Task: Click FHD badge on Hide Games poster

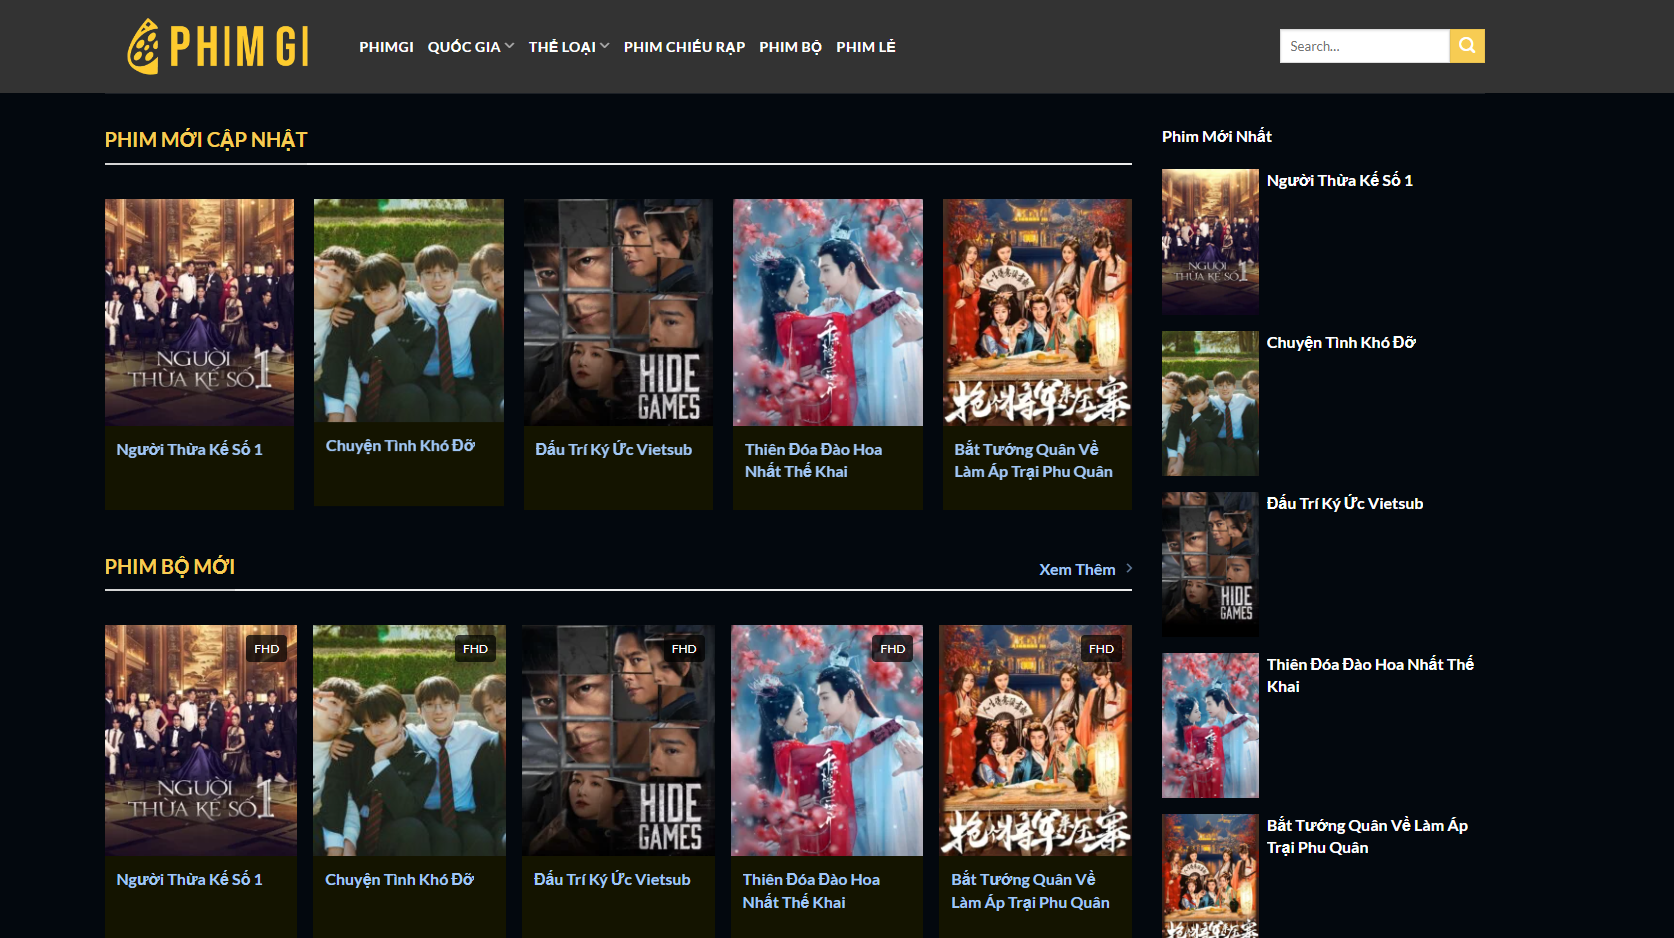Action: click(684, 649)
